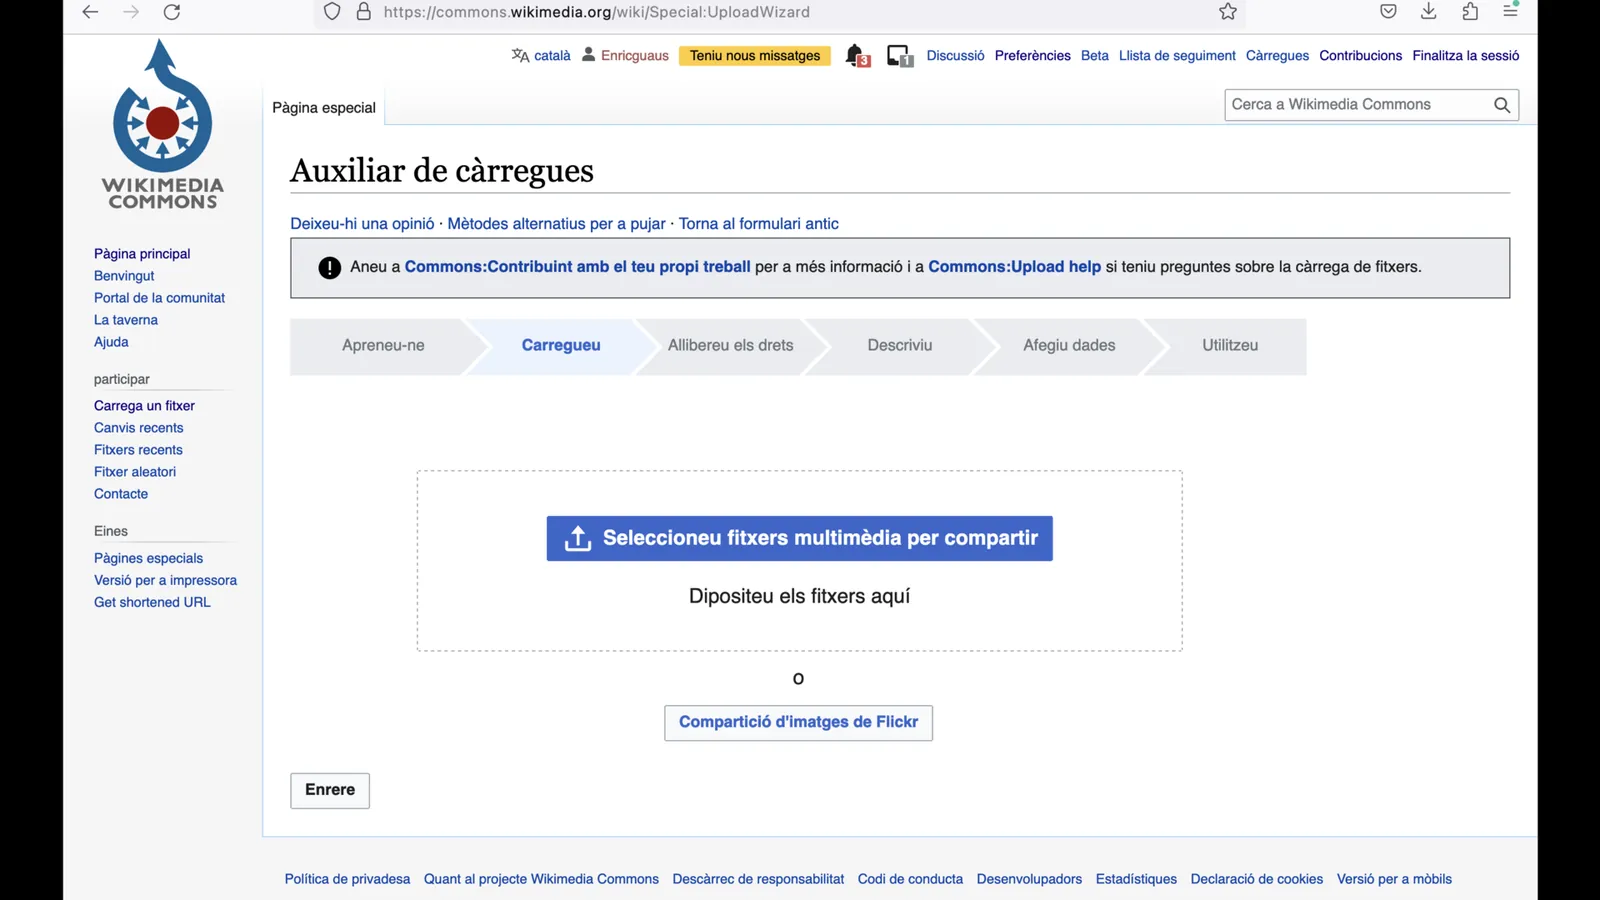This screenshot has width=1600, height=900.
Task: Click Finalitza la sessió
Action: (x=1465, y=56)
